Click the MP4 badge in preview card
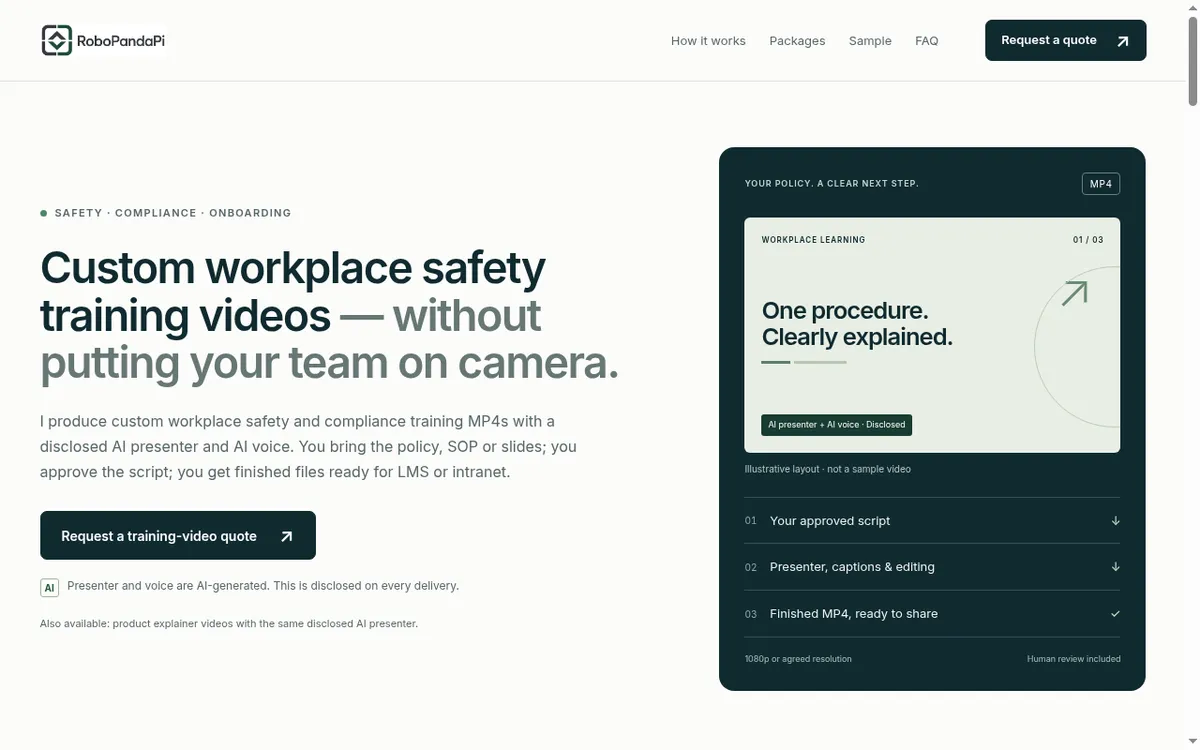This screenshot has height=750, width=1200. pos(1101,184)
